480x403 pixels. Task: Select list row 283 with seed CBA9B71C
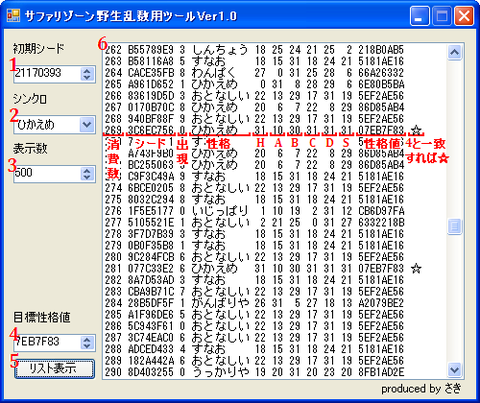[x=254, y=292]
